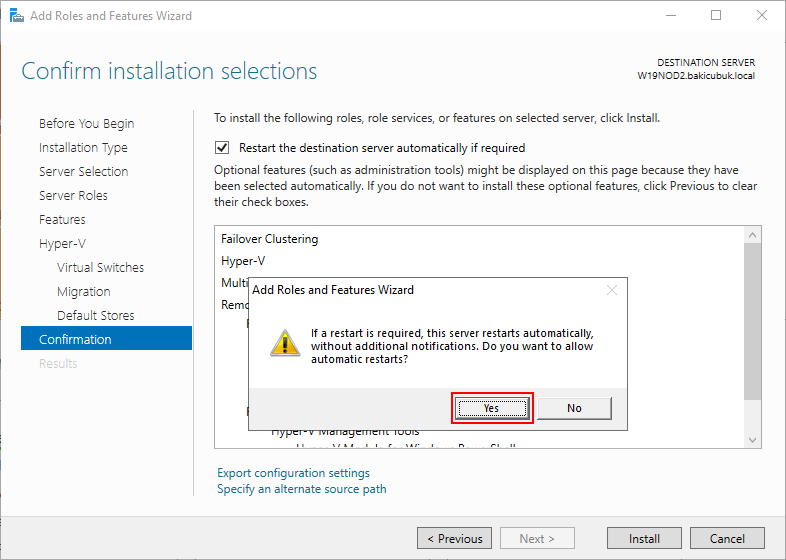786x560 pixels.
Task: Click Failover Clustering in the list
Action: pyautogui.click(x=270, y=239)
